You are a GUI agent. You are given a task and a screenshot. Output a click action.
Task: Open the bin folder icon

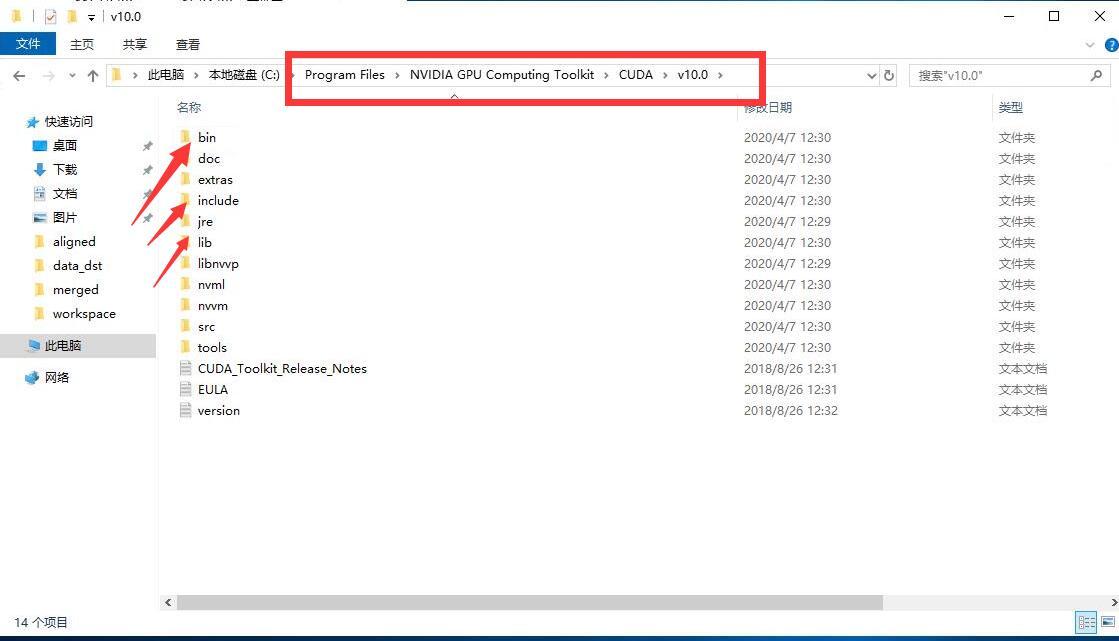tap(186, 136)
